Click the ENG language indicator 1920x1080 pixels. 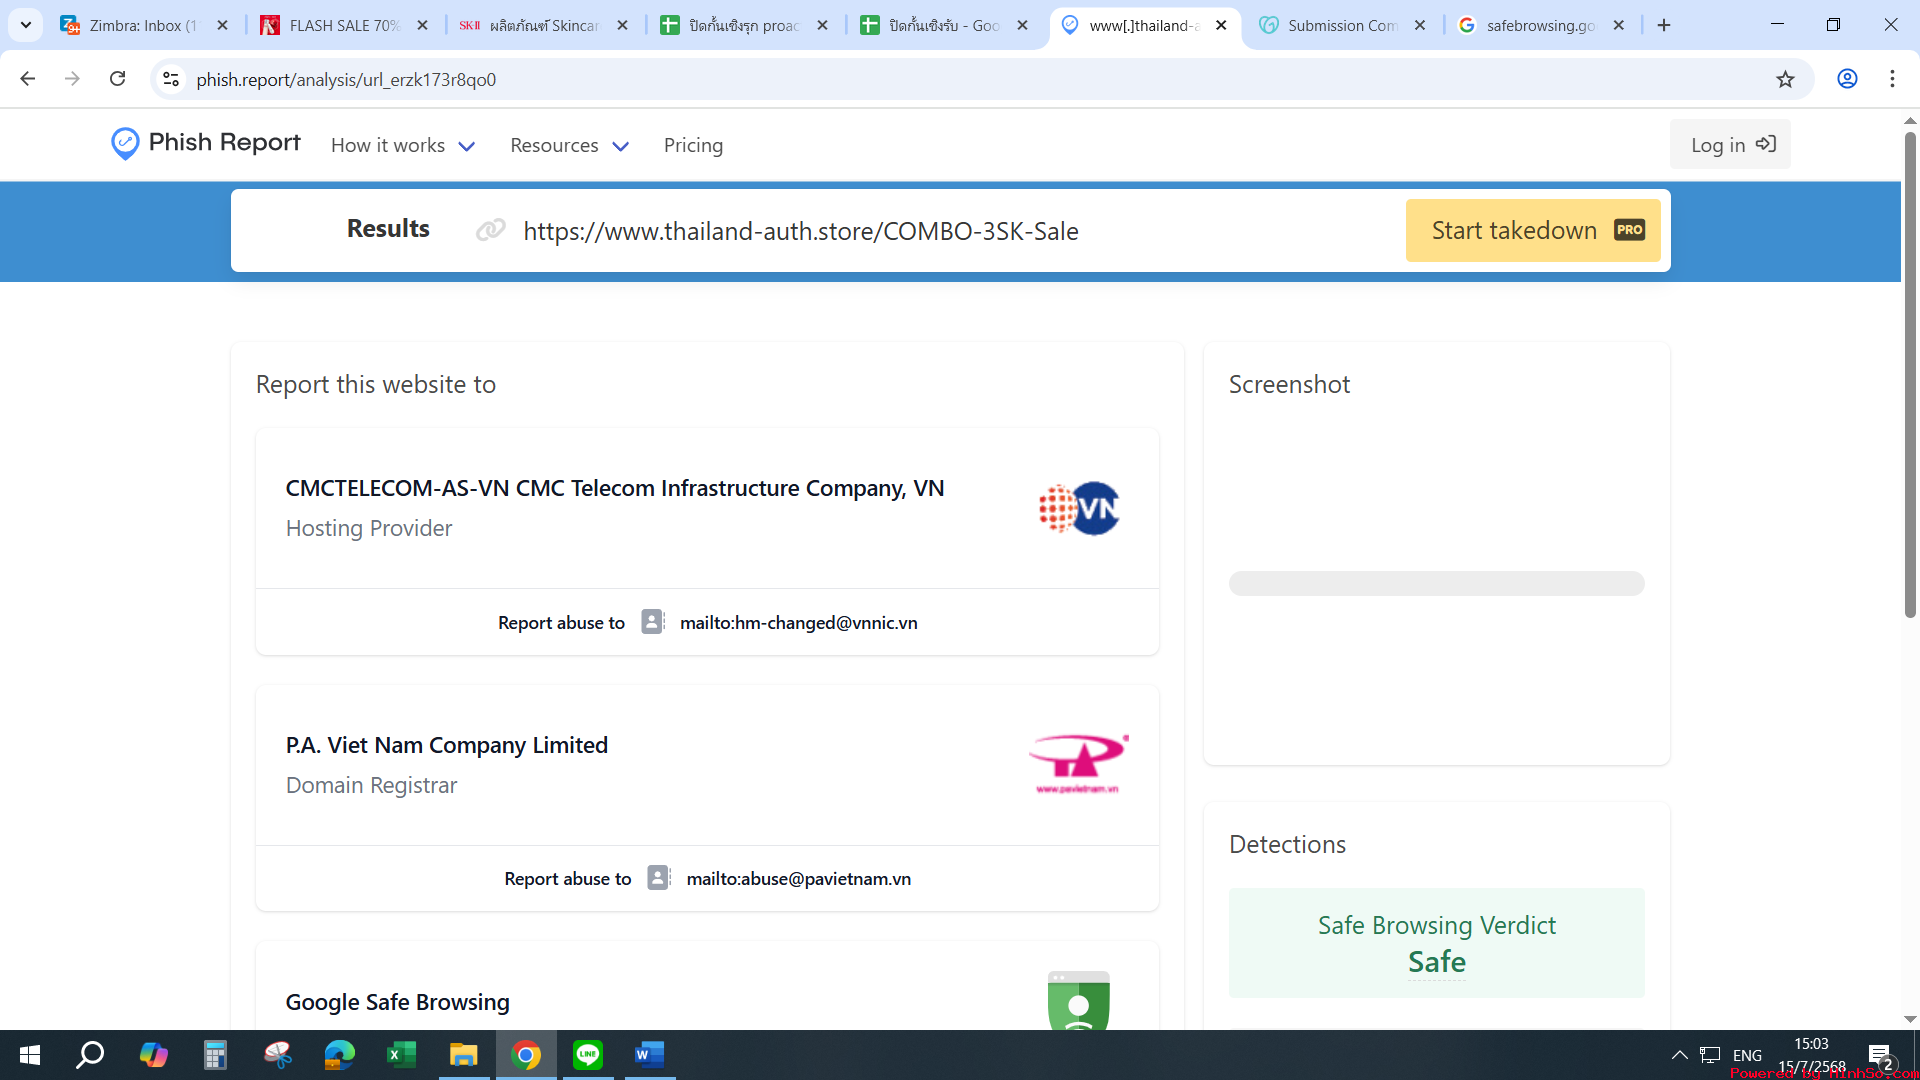(1747, 1055)
